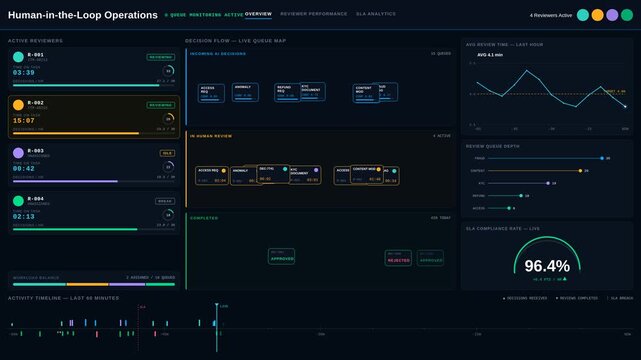
Task: Click the green up-trend arrow under 96.4%
Action: (x=565, y=279)
